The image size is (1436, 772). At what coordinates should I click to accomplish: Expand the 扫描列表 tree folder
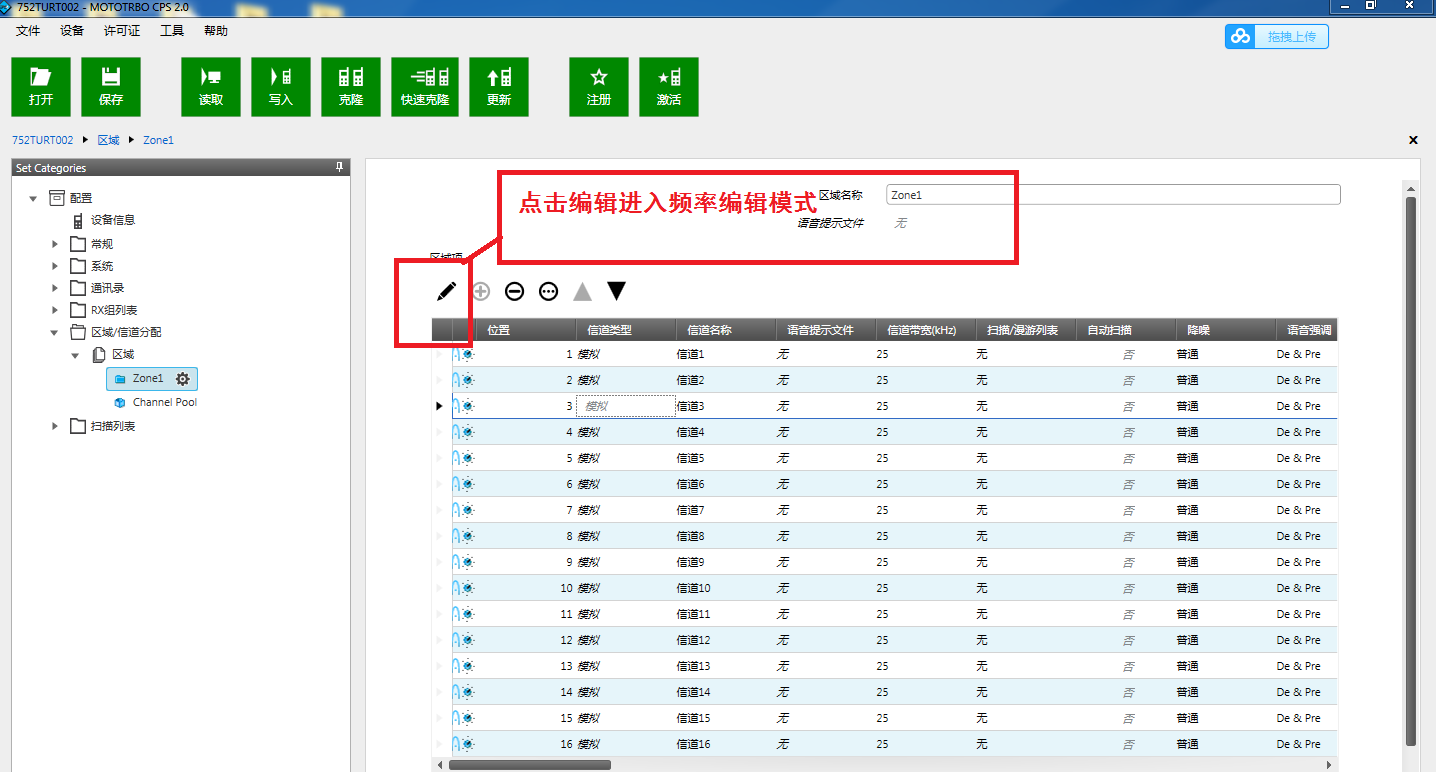tap(55, 426)
